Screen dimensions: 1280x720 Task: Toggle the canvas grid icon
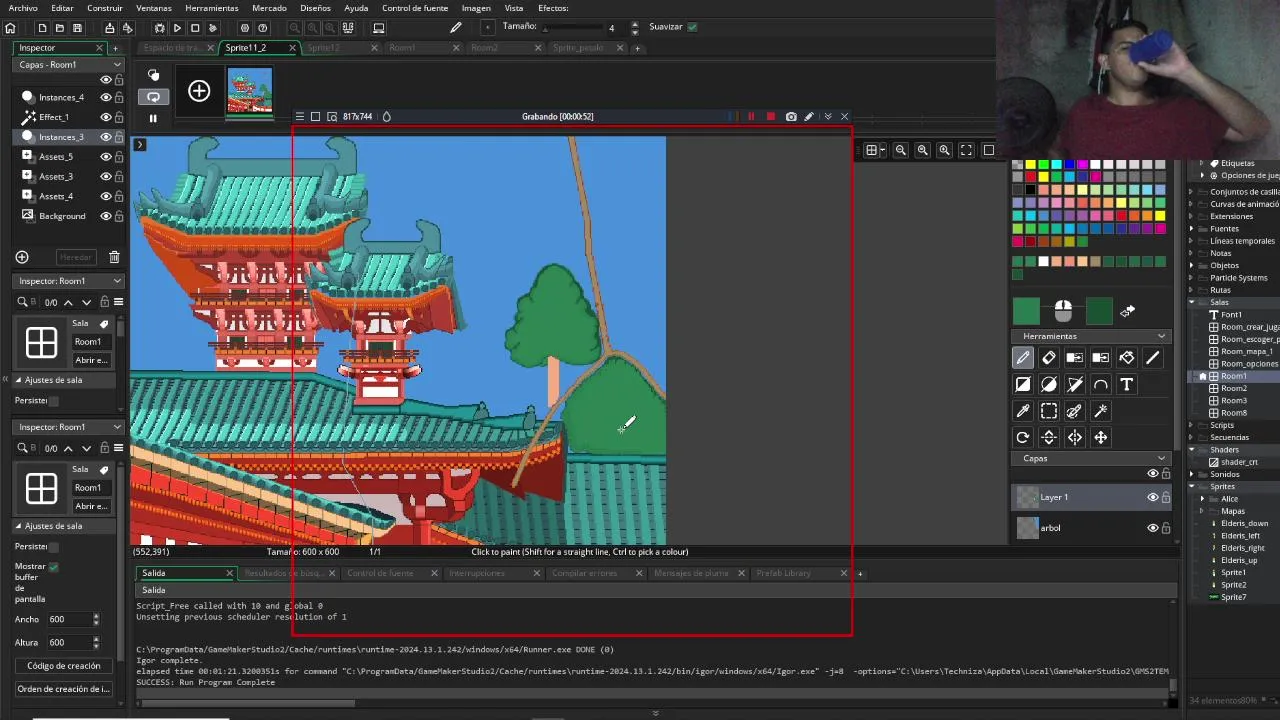coord(872,150)
